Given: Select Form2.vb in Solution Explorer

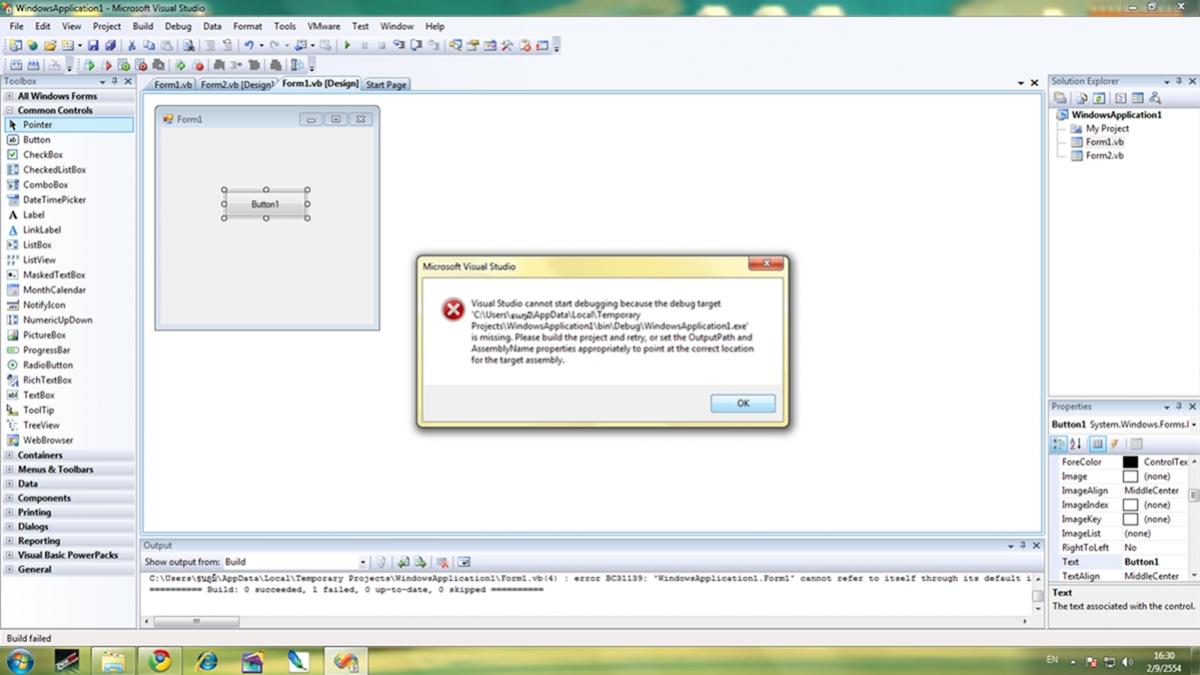Looking at the screenshot, I should [1104, 155].
